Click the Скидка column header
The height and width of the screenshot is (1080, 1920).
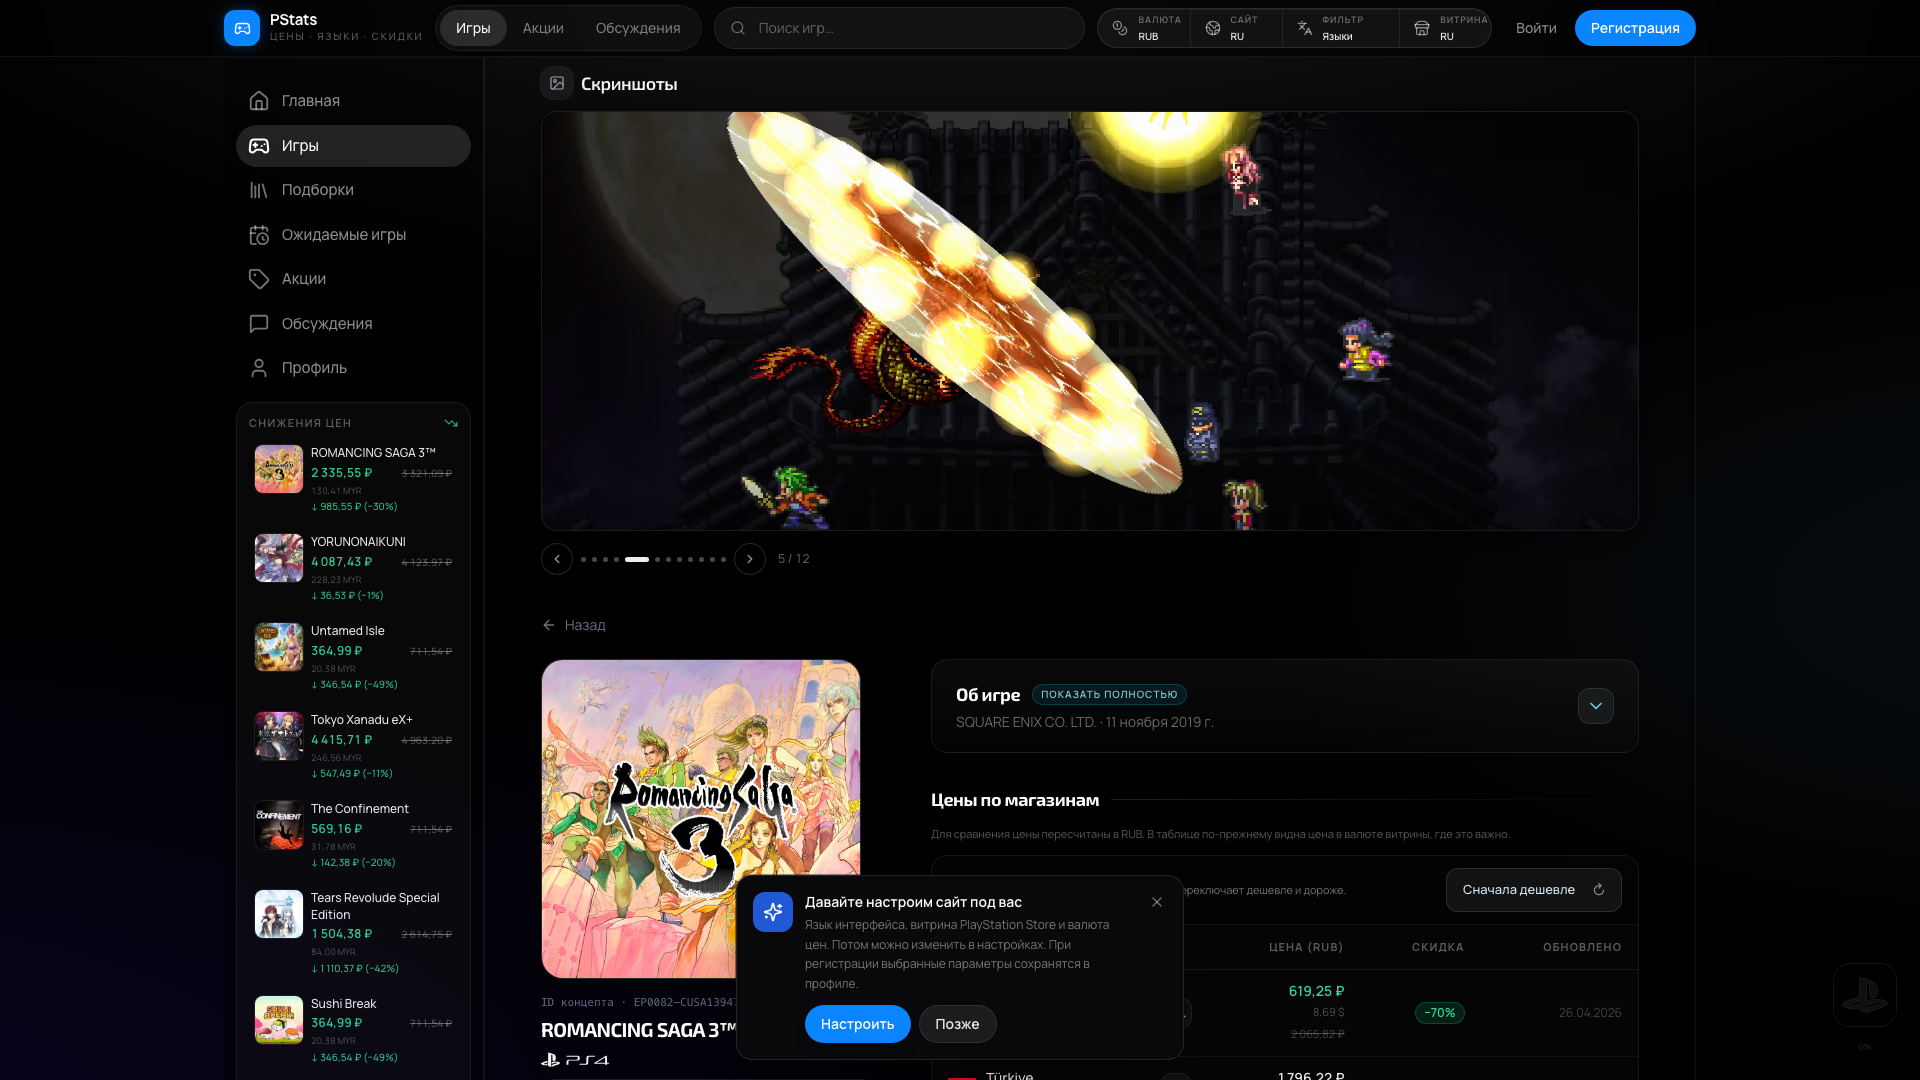pos(1438,947)
